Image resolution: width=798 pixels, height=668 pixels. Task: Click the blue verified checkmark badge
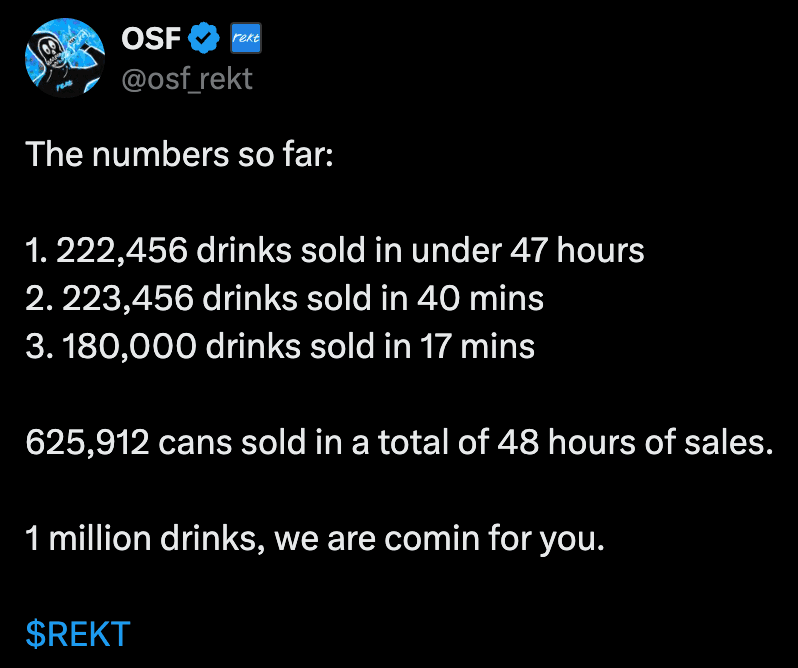point(204,38)
